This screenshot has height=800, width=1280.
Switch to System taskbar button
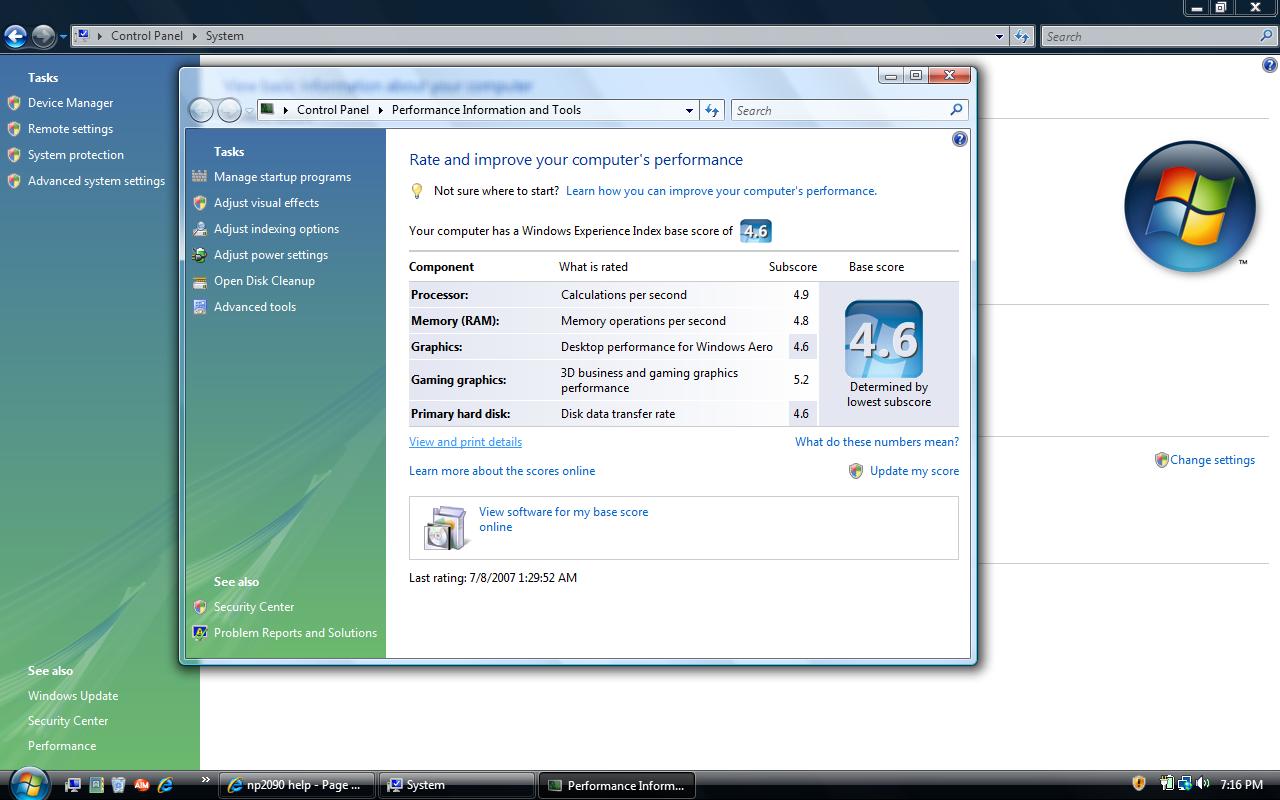coord(457,785)
